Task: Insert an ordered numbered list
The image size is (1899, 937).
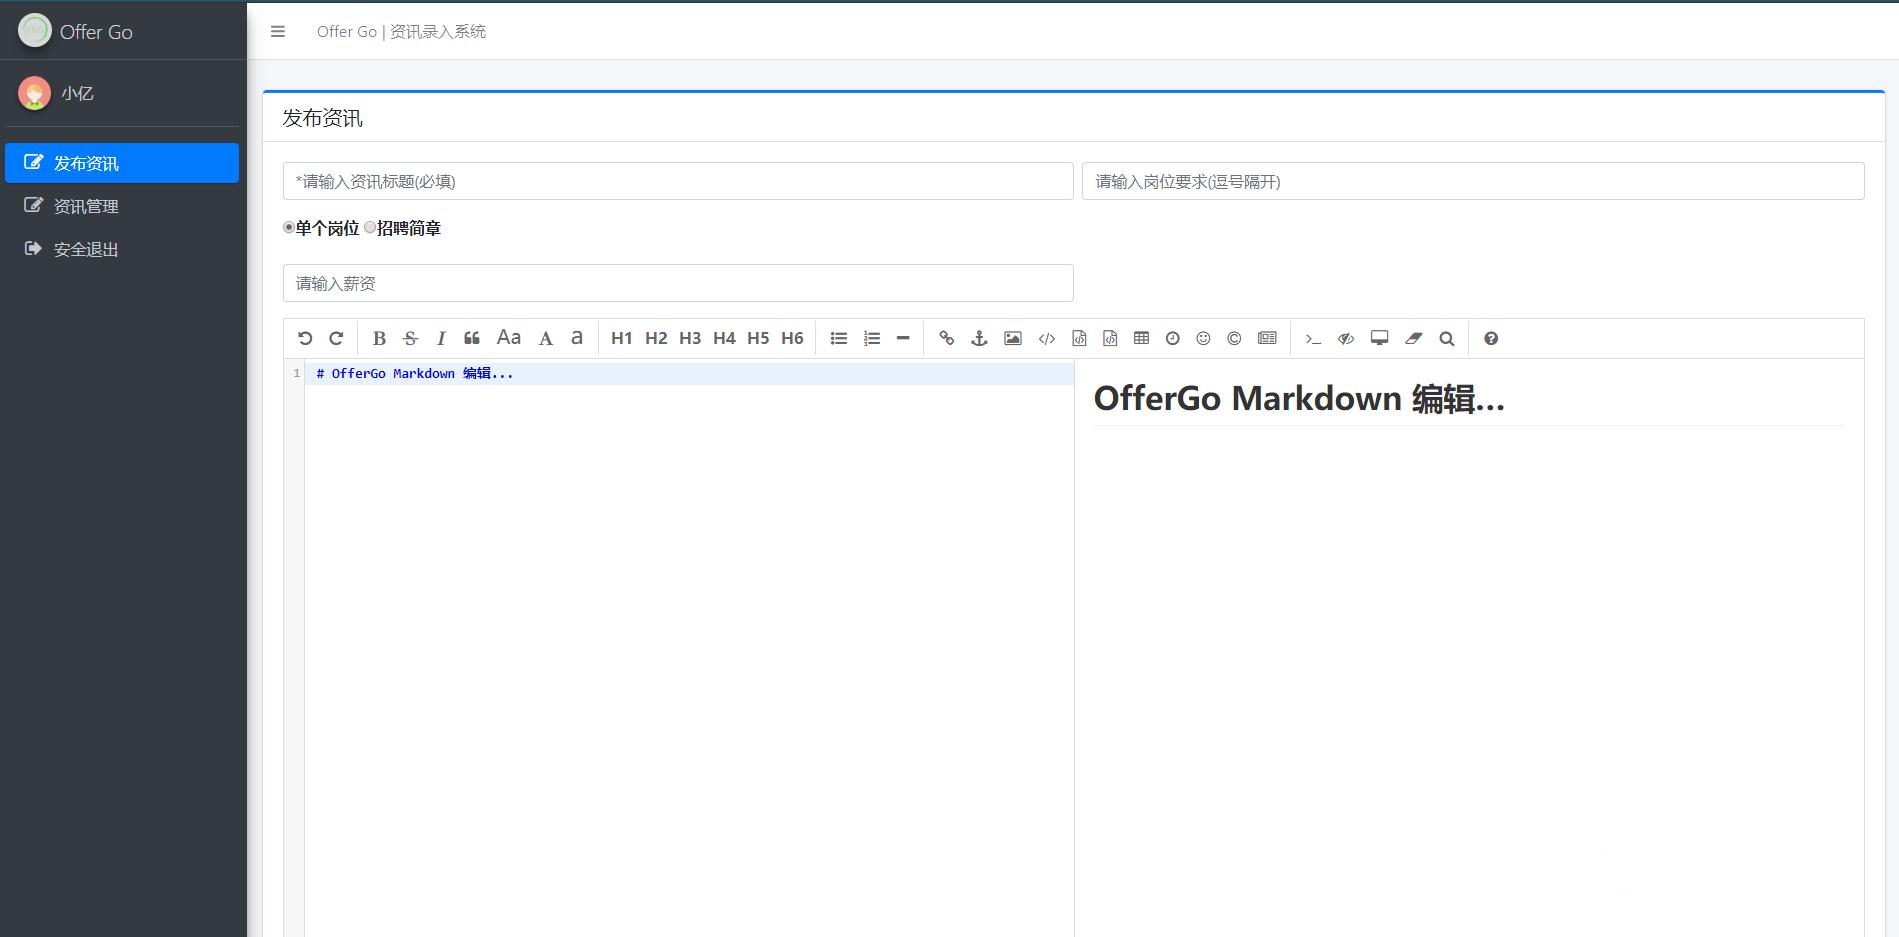Action: tap(872, 338)
